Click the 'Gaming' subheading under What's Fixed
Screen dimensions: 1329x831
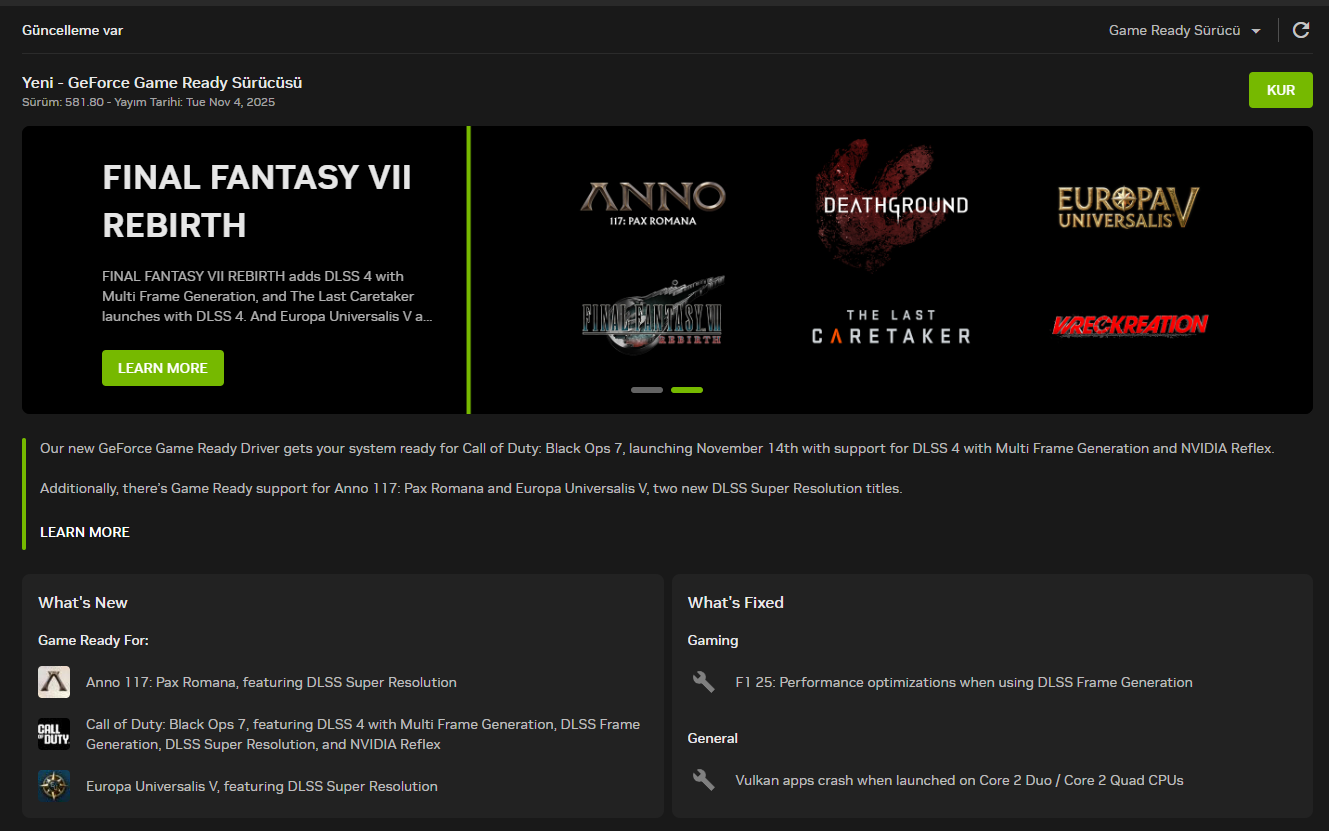tap(713, 640)
